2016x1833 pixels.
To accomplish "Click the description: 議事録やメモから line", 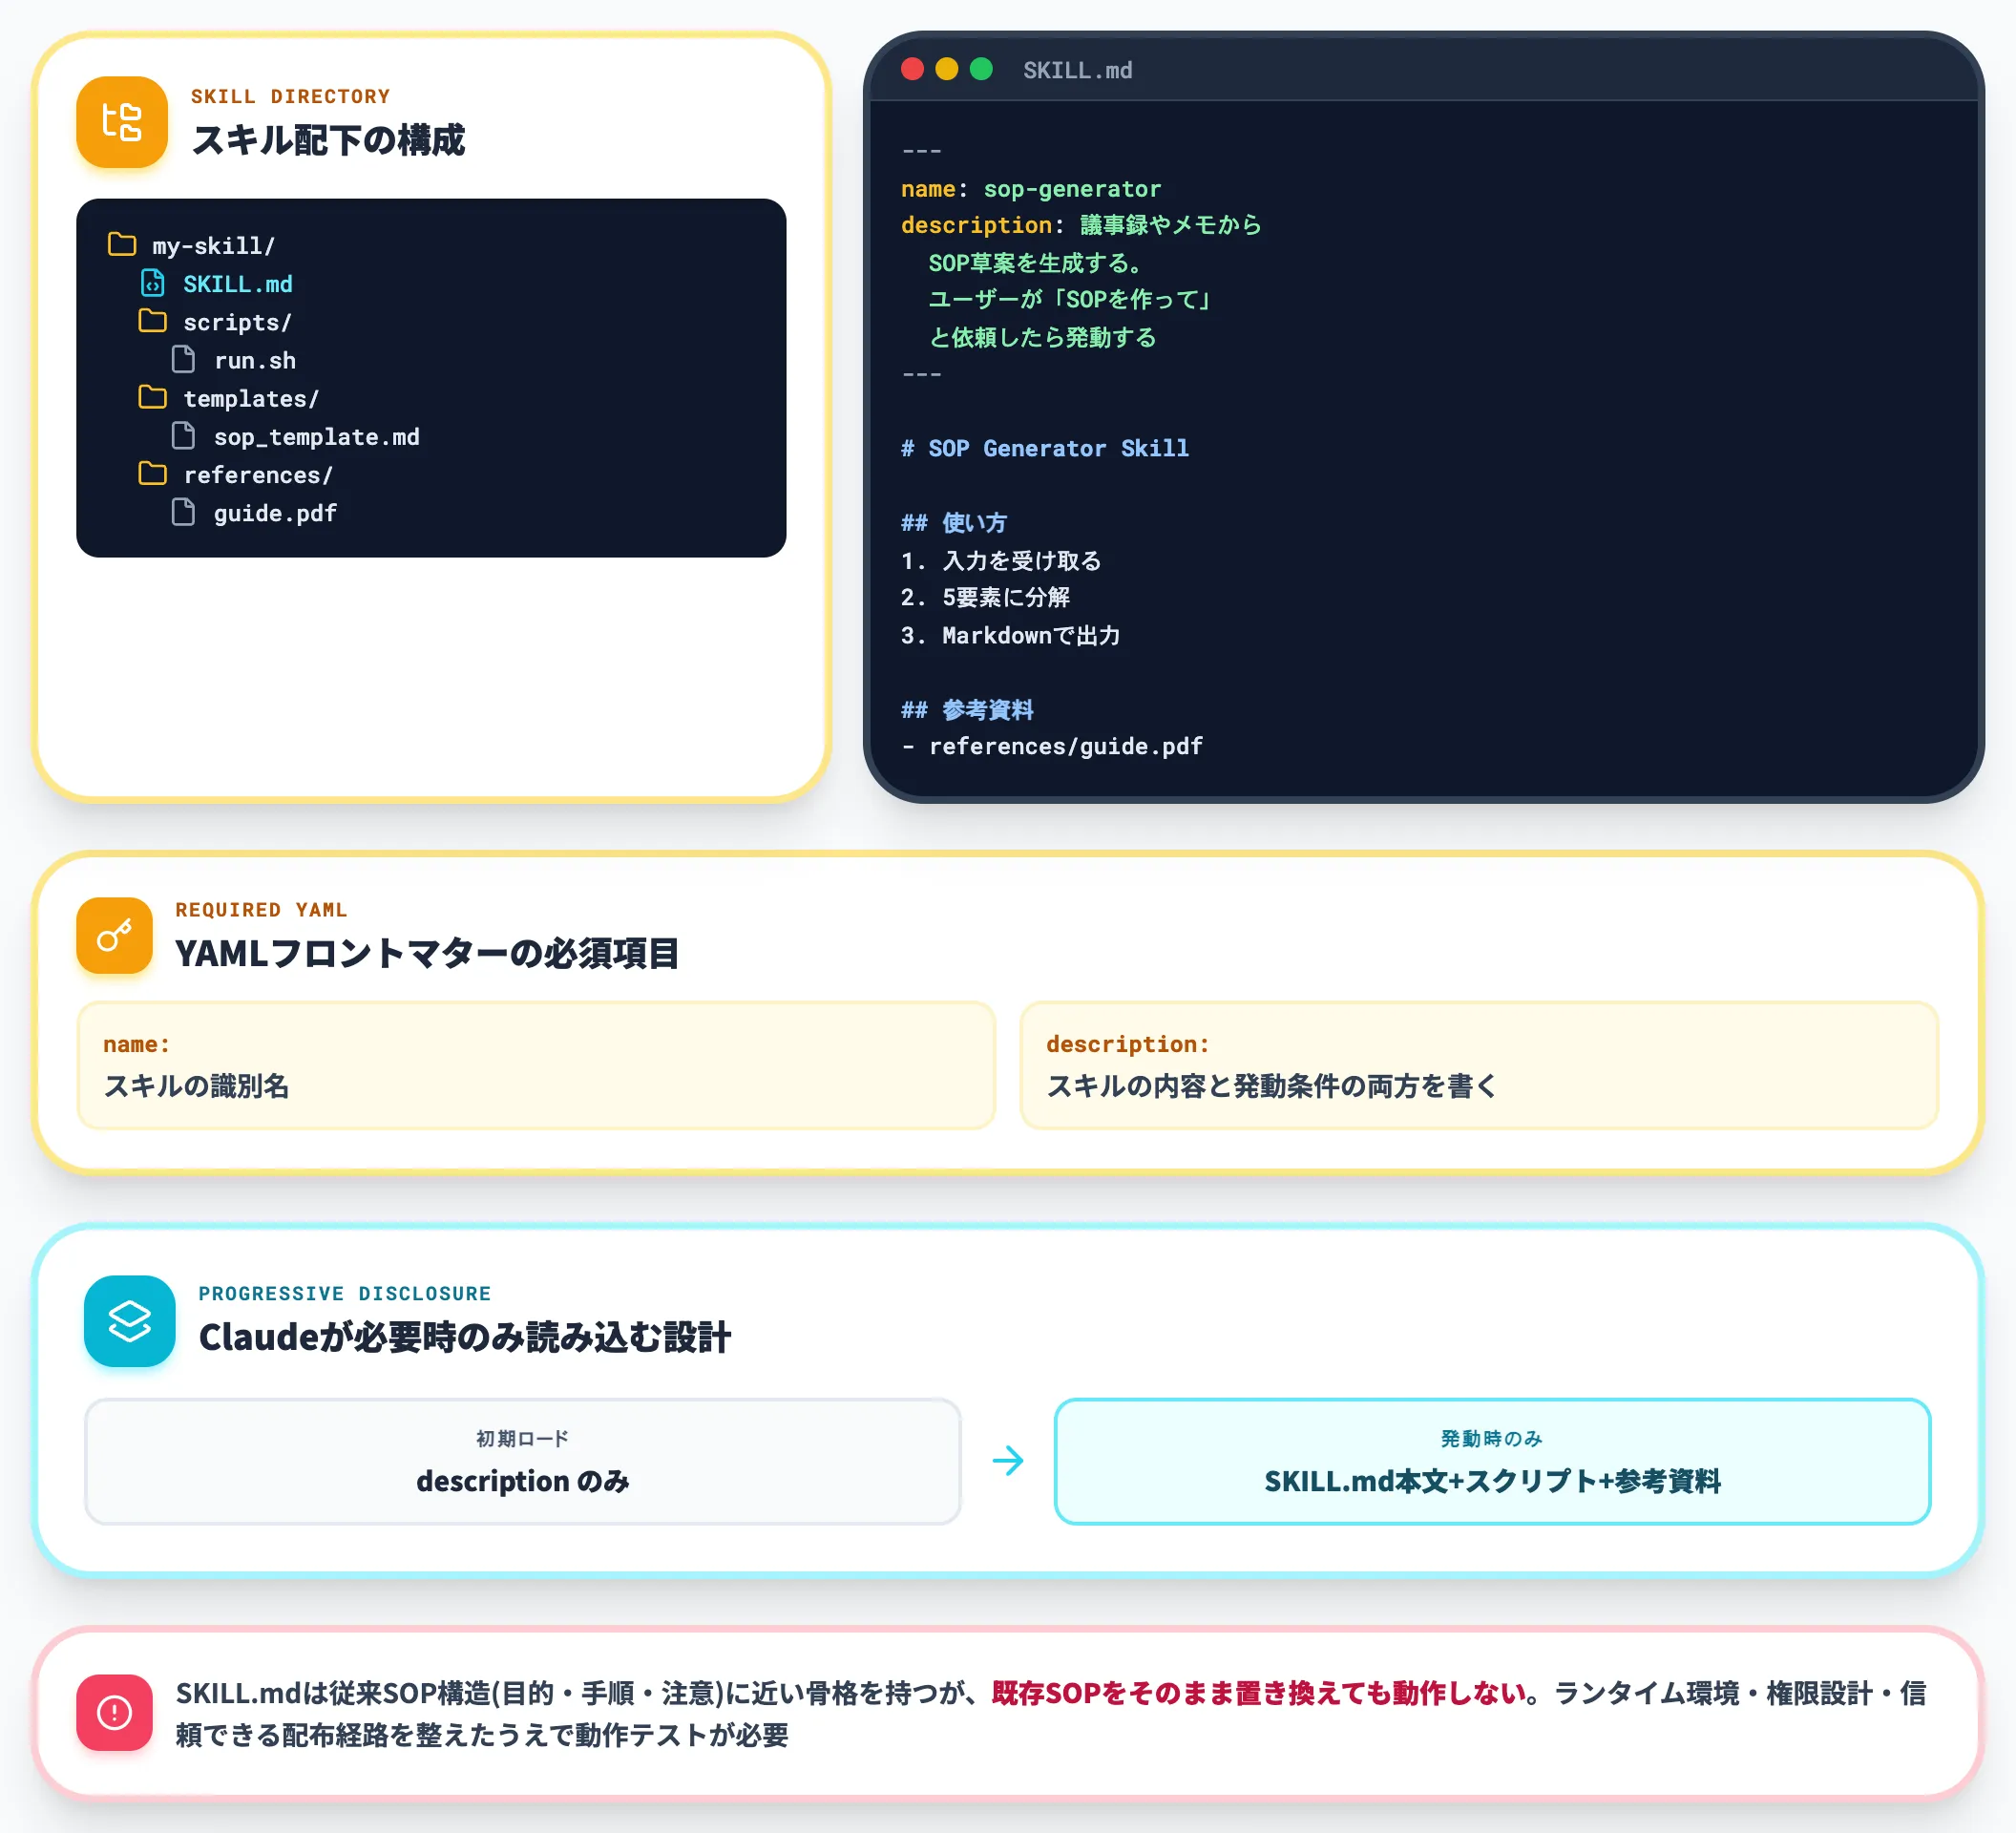I will coord(1081,225).
